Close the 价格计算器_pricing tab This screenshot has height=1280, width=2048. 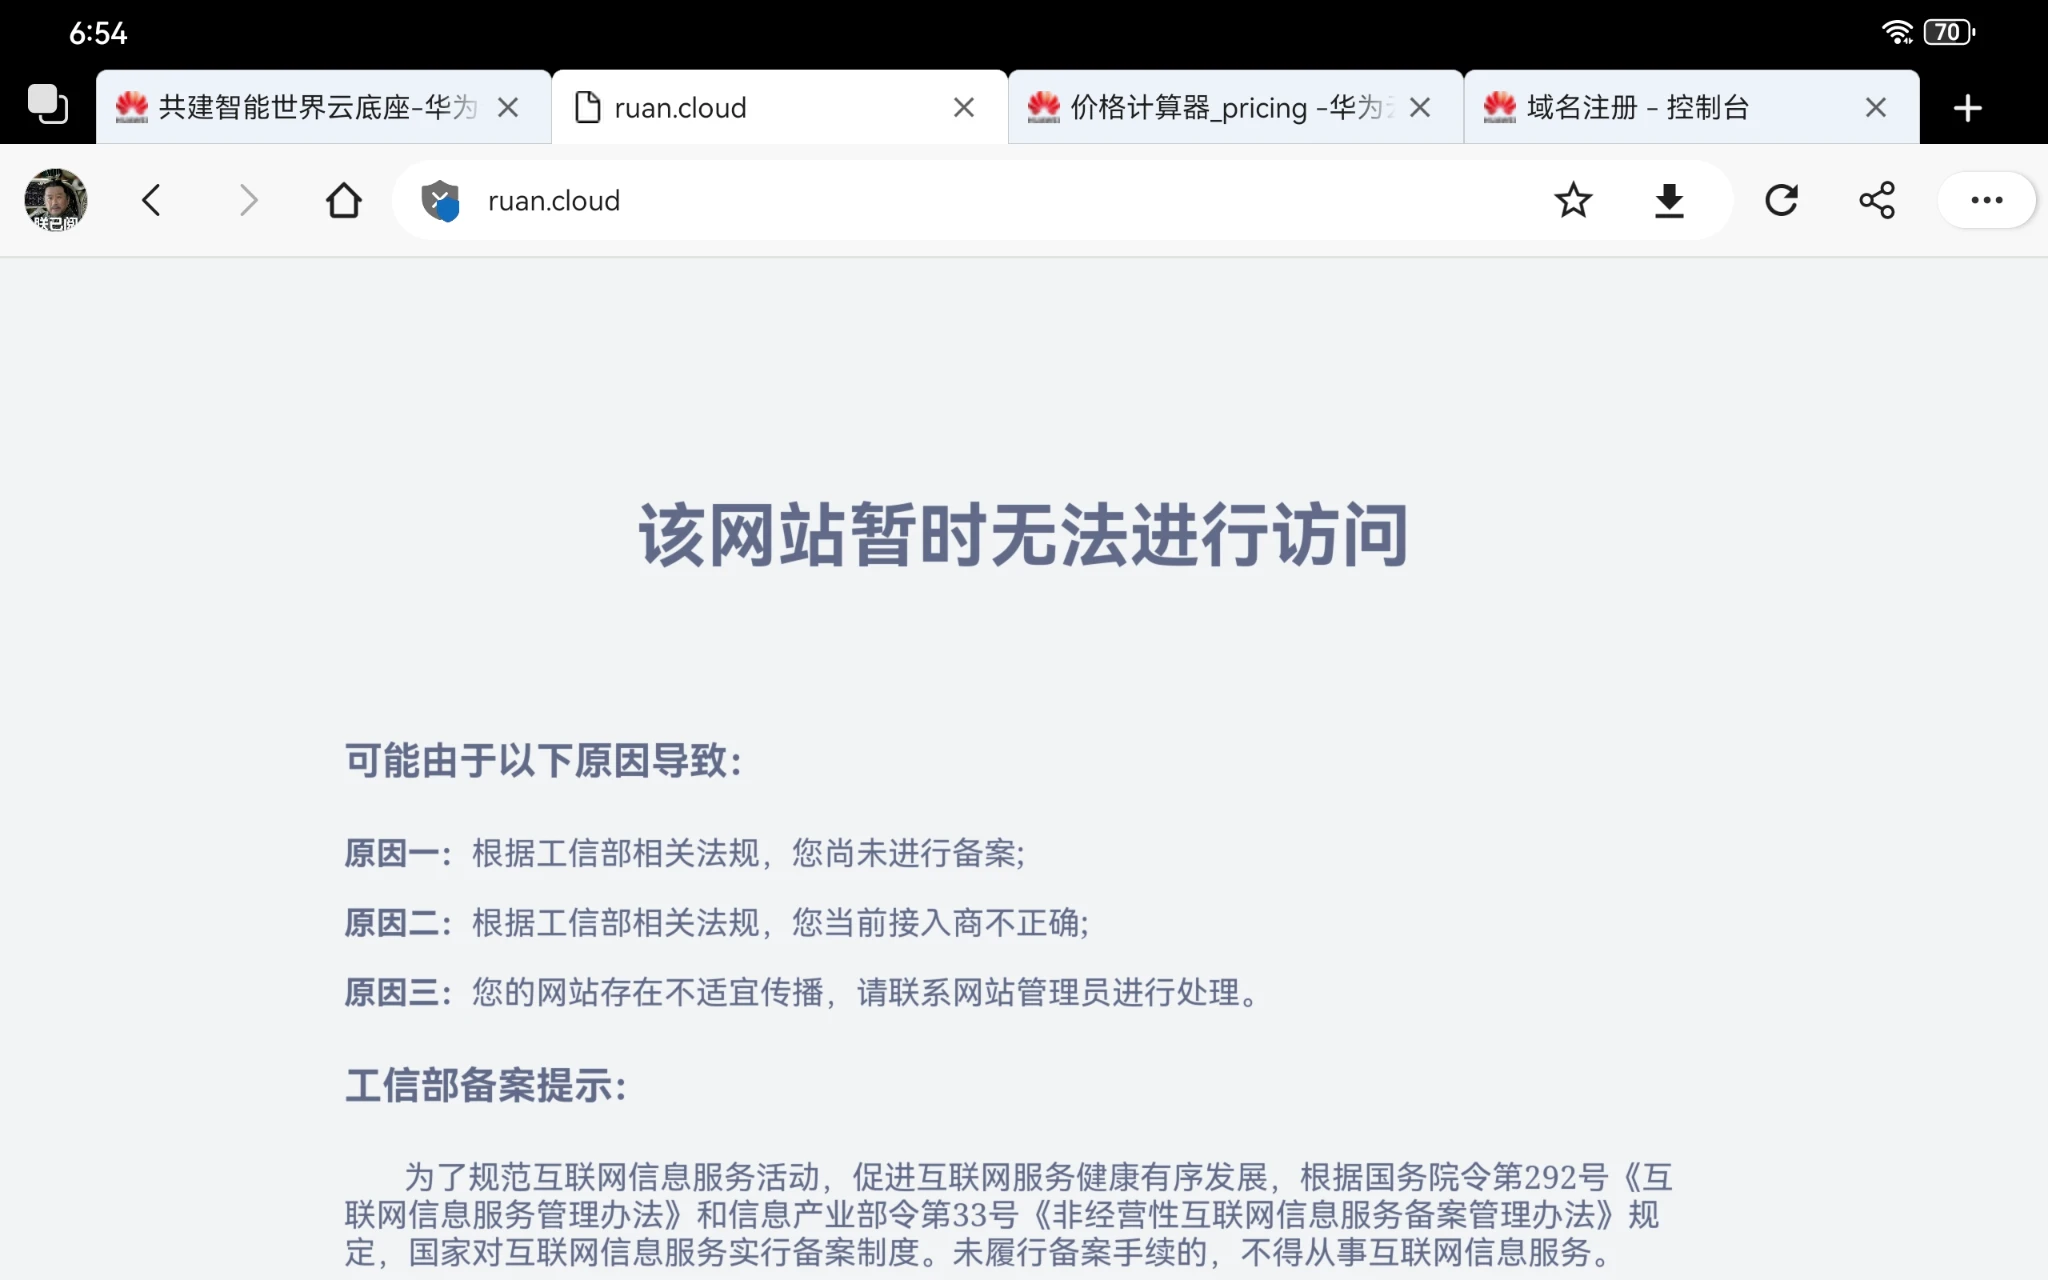(1420, 107)
